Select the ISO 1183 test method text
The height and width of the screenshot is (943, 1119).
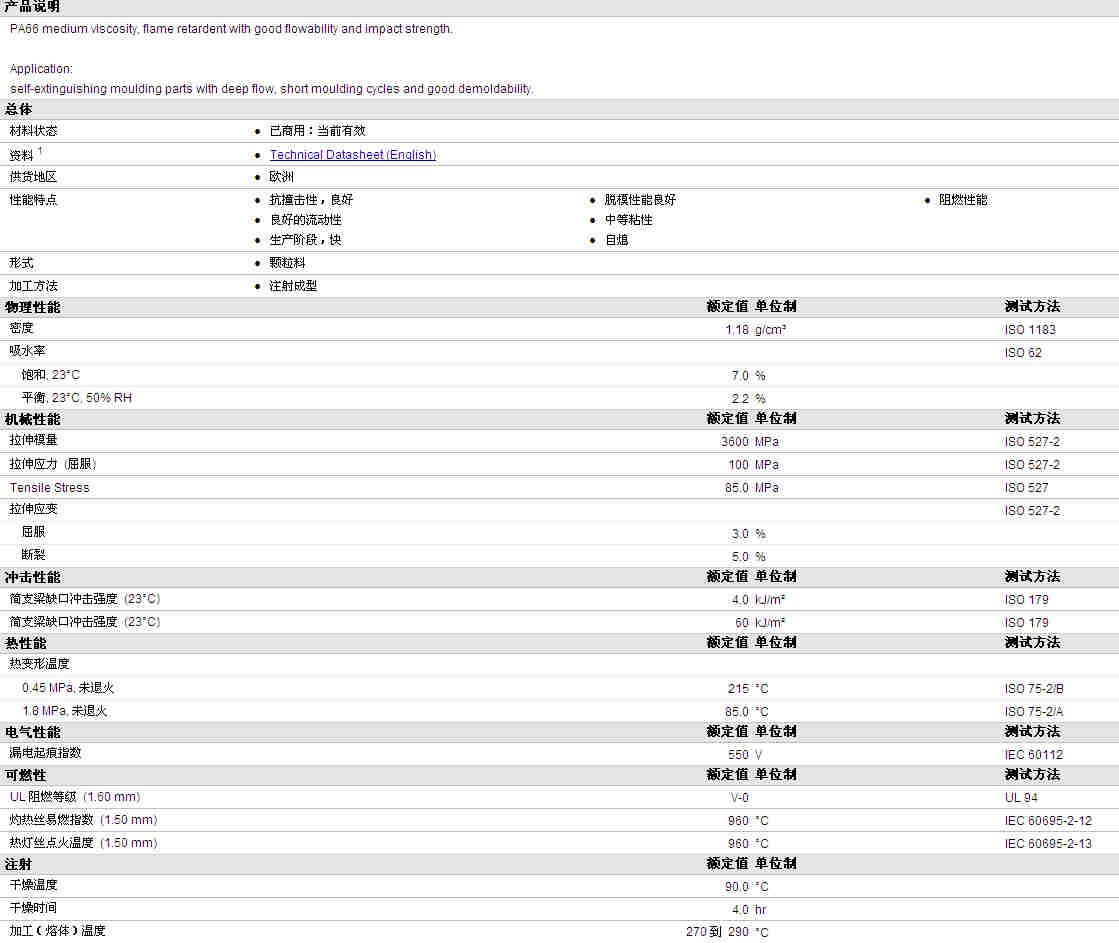click(x=1030, y=330)
